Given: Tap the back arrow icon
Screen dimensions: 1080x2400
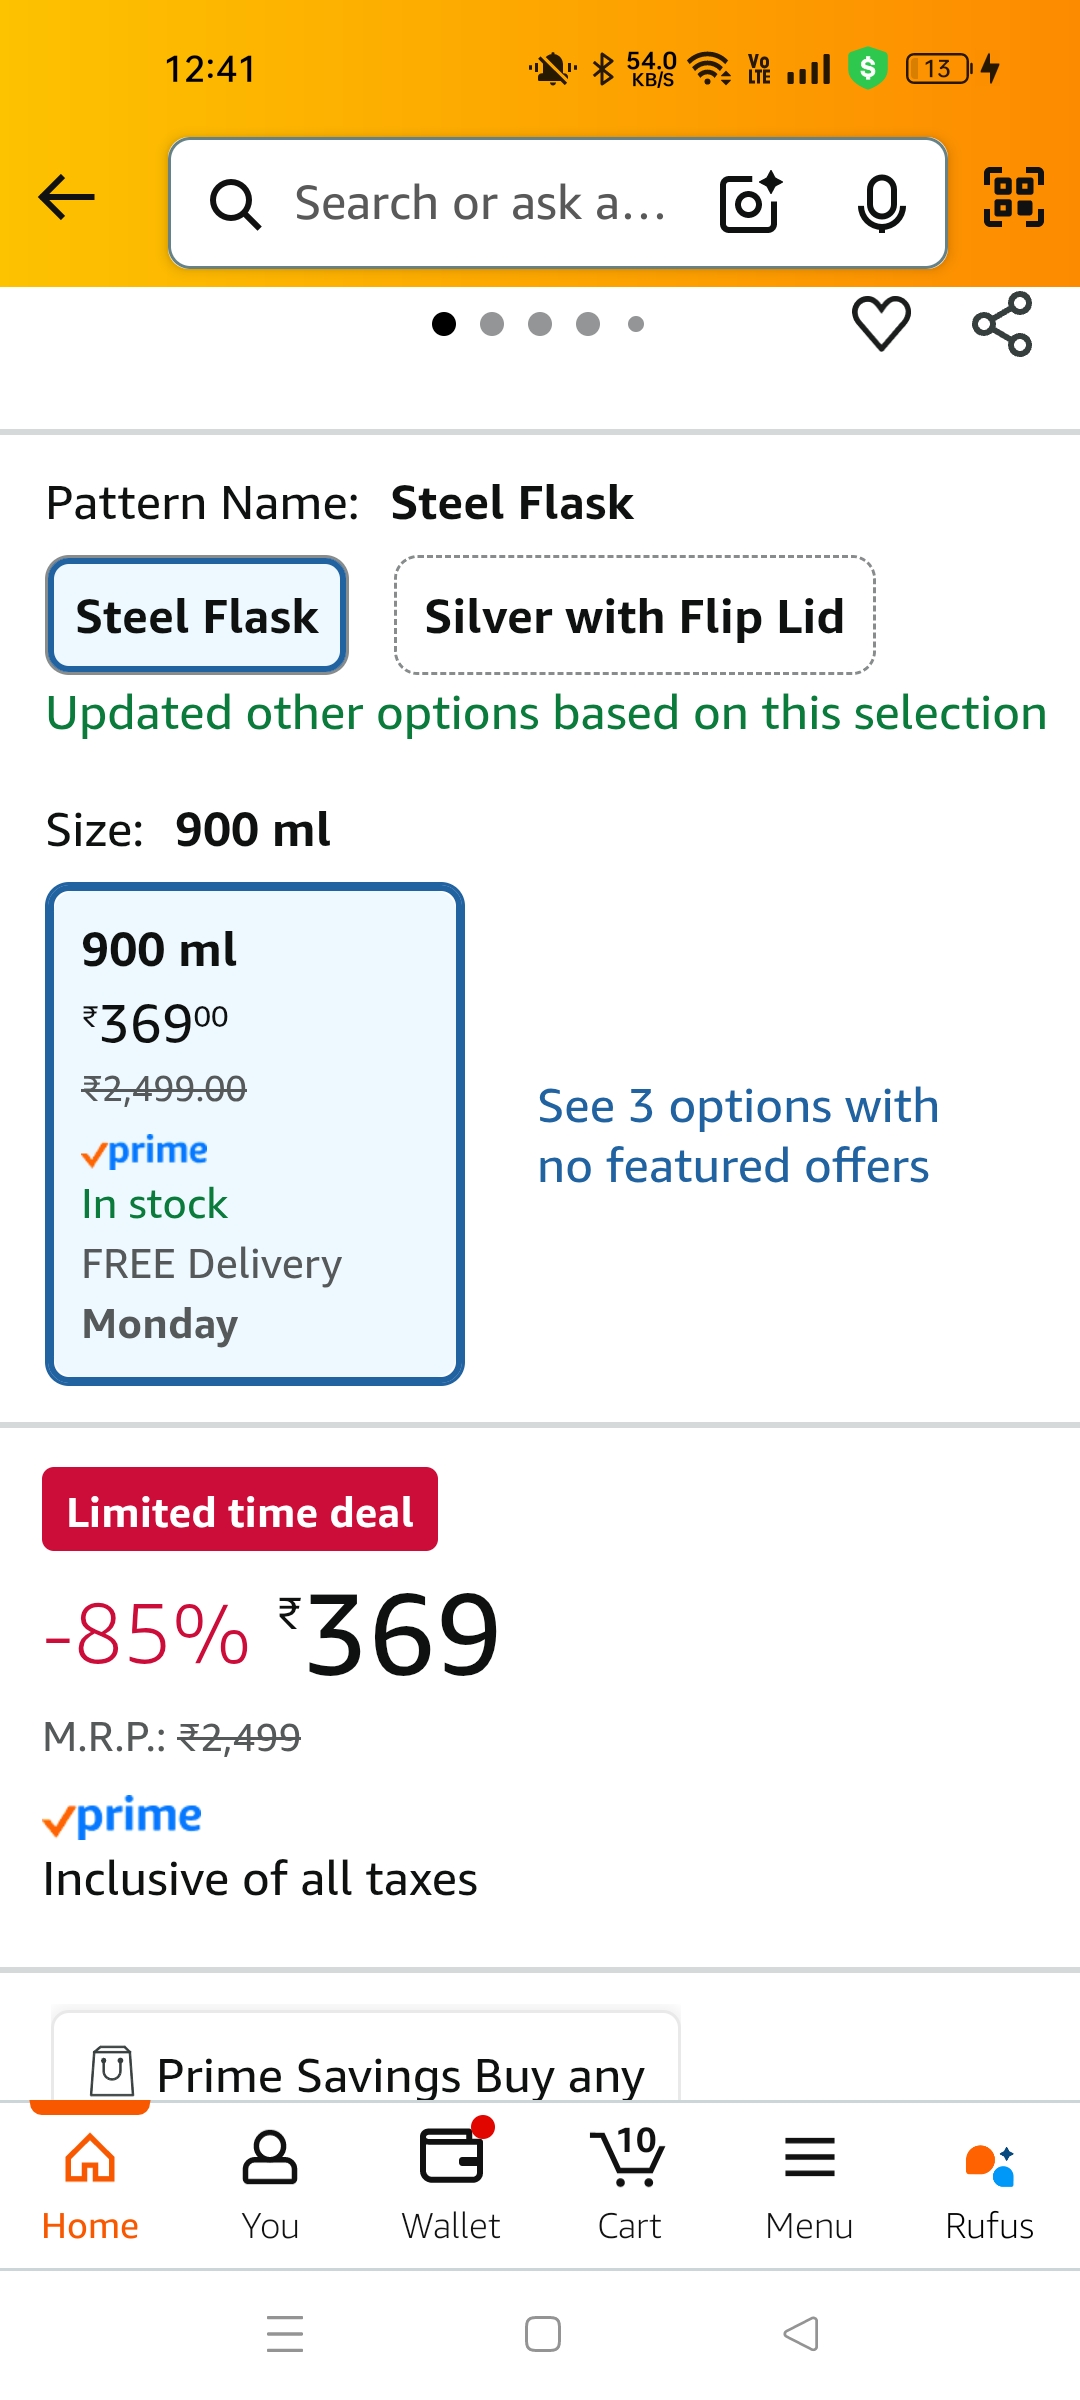Looking at the screenshot, I should tap(67, 197).
